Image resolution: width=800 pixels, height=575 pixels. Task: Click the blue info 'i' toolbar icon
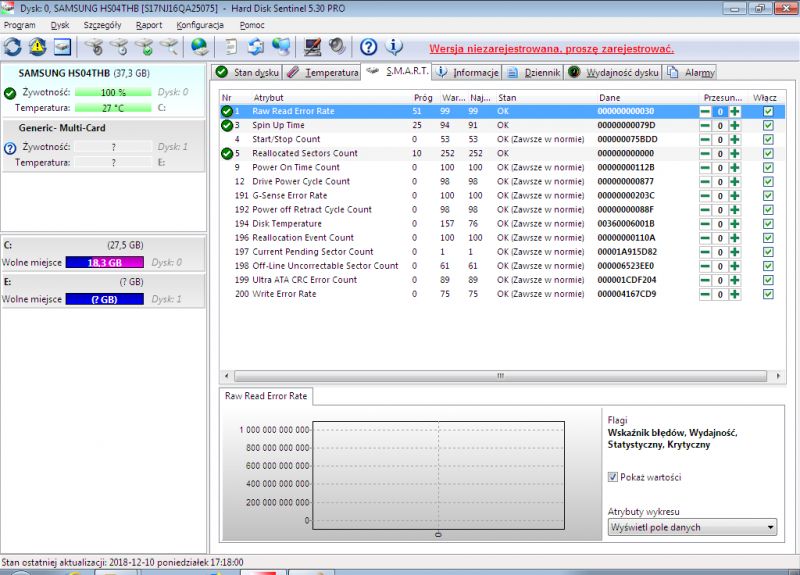tap(393, 47)
